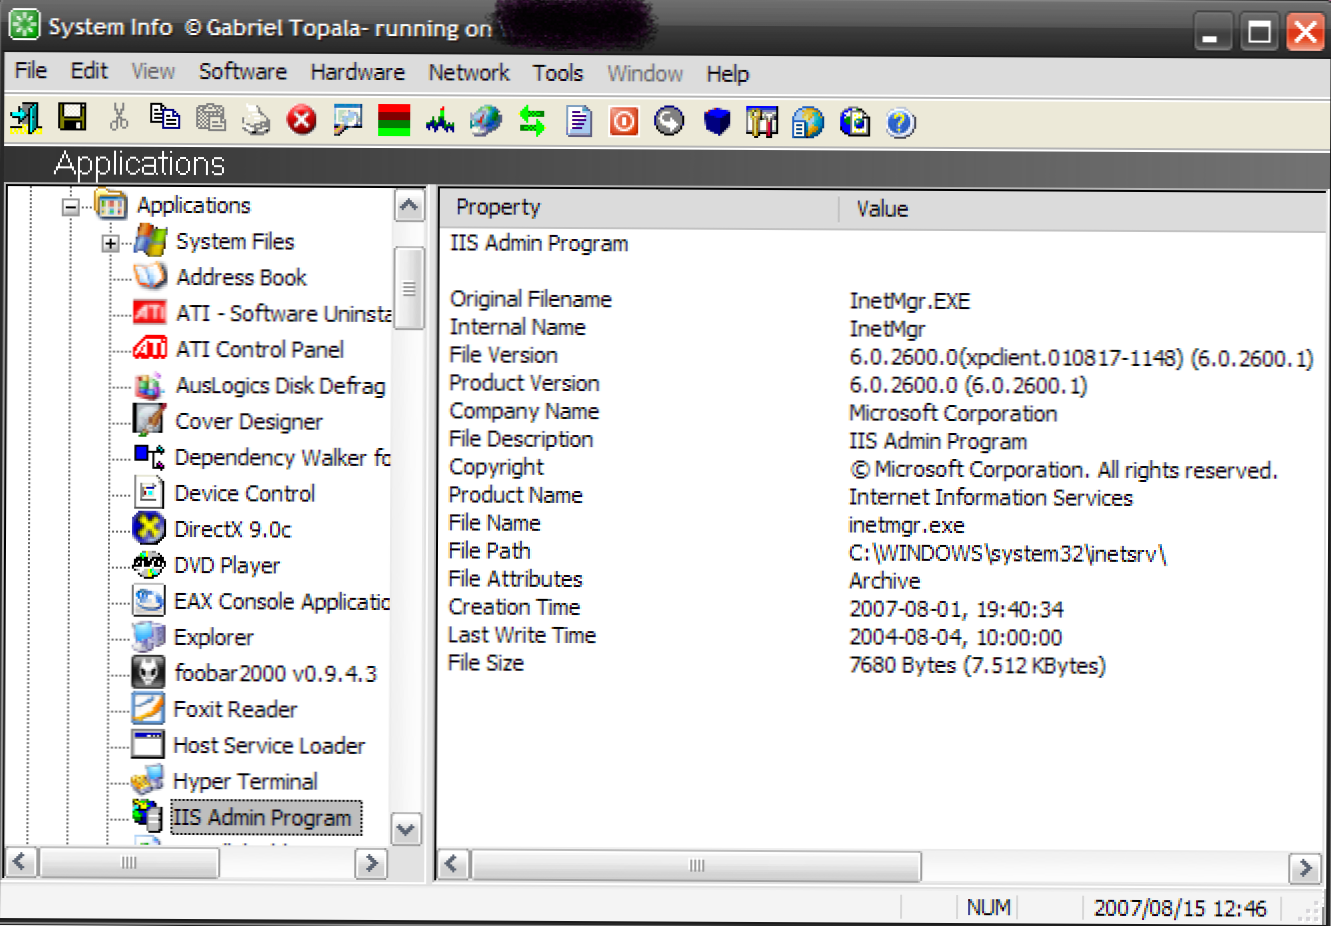Image resolution: width=1331 pixels, height=926 pixels.
Task: Click the InetMgr.EXE original filename value
Action: coord(909,301)
